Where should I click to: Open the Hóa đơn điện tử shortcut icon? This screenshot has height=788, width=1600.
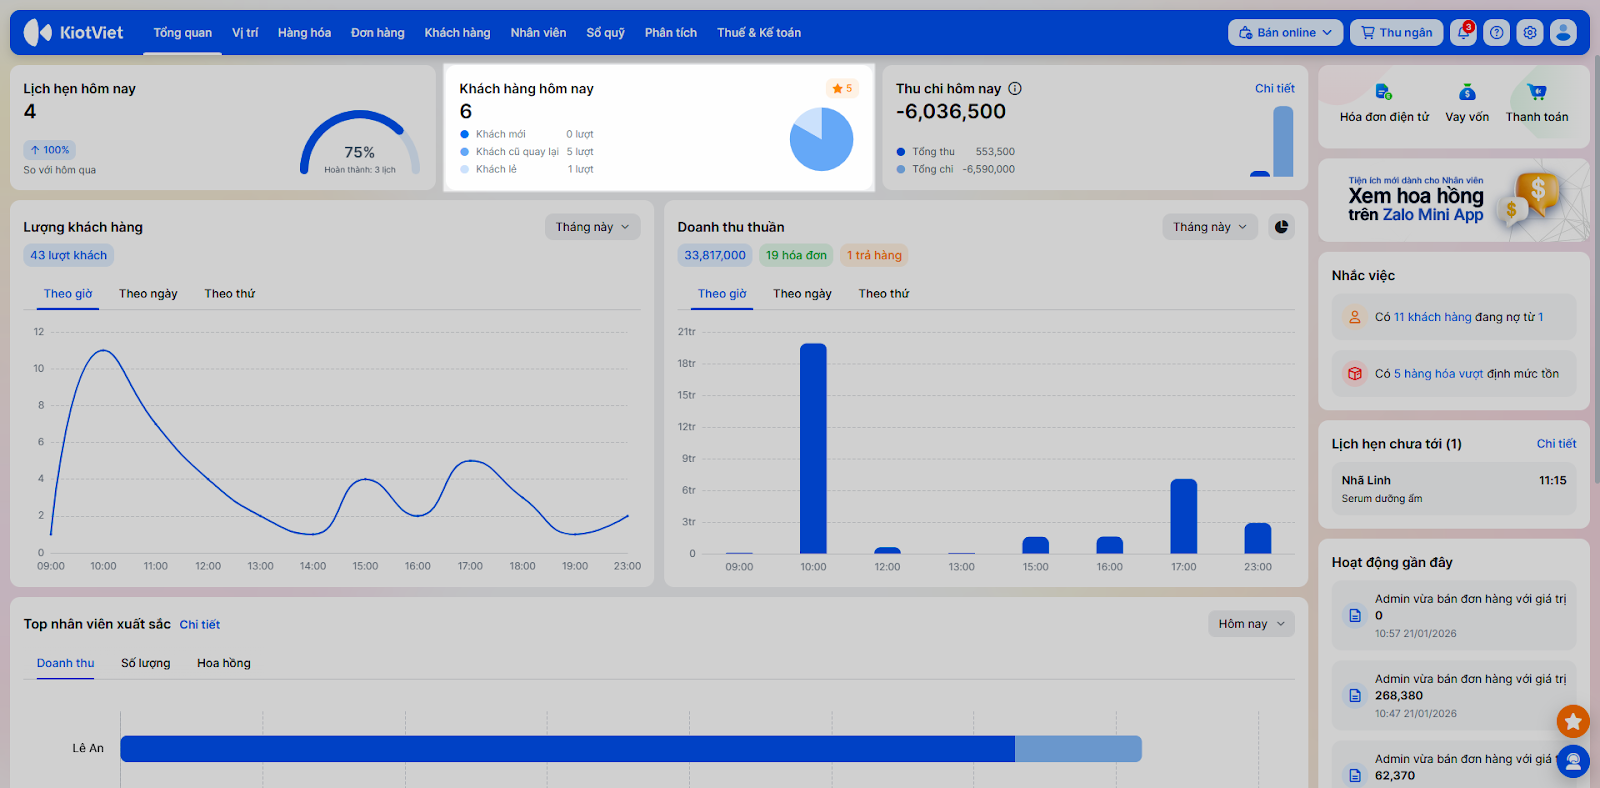click(x=1383, y=93)
